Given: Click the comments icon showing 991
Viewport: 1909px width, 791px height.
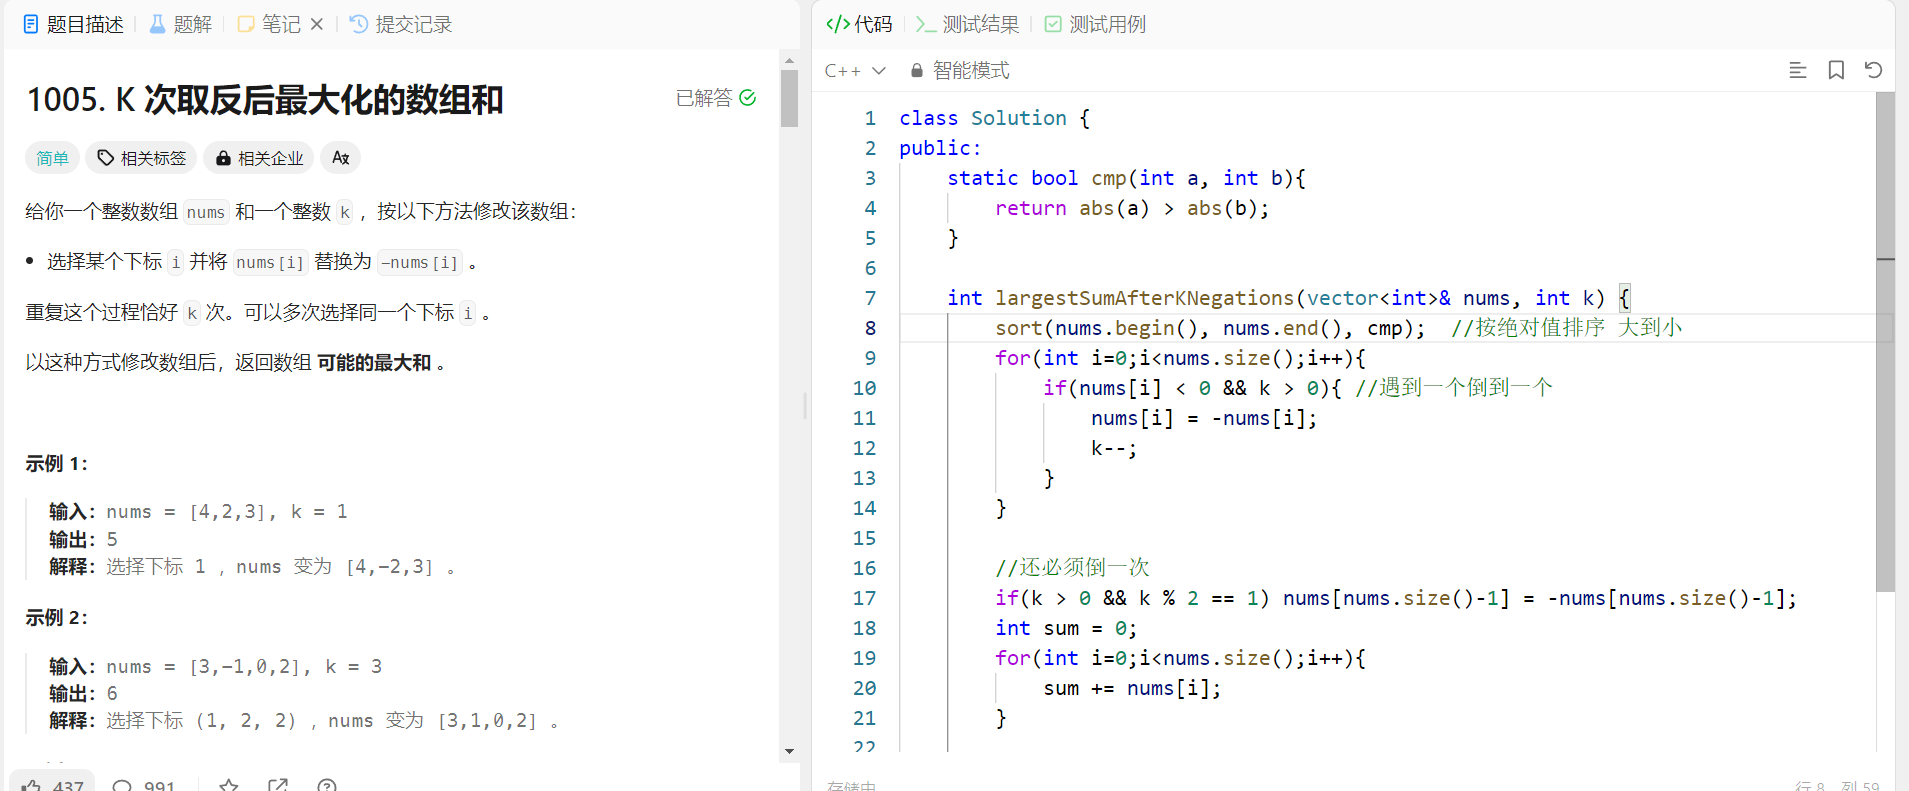Looking at the screenshot, I should coord(143,784).
